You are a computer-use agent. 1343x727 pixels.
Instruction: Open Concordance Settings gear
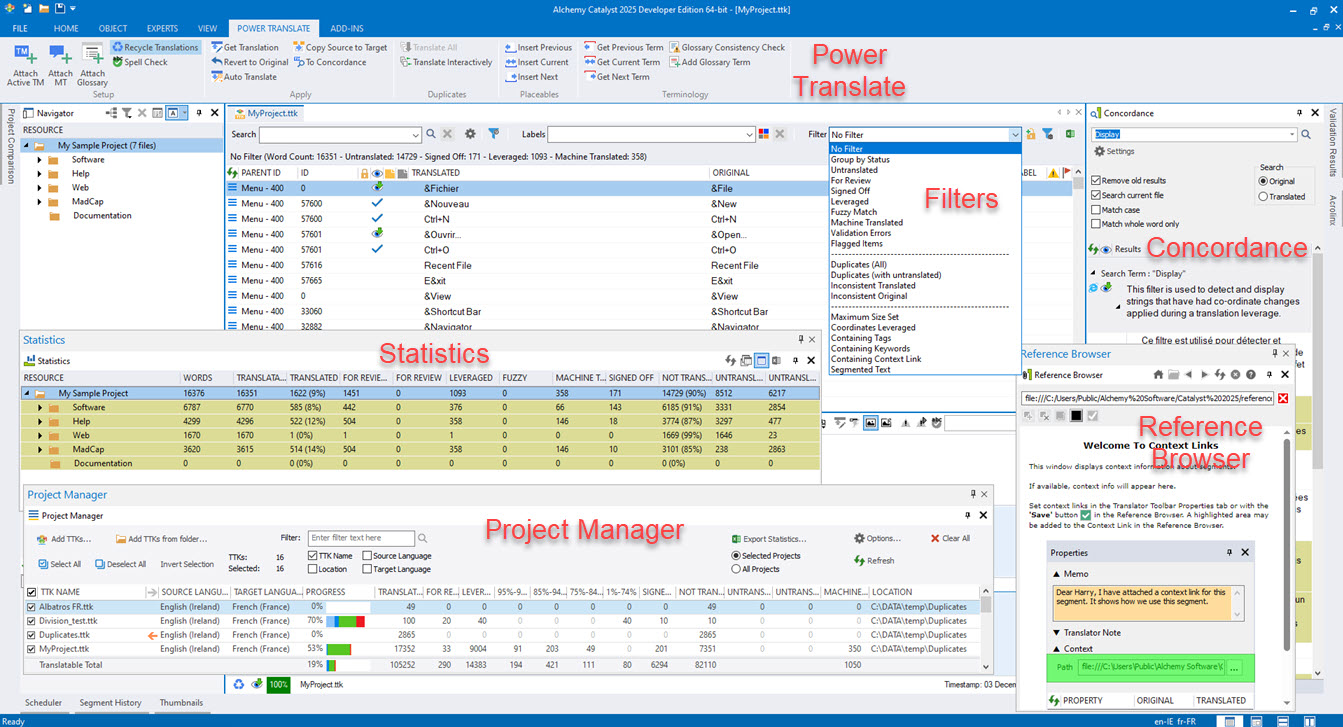1099,152
